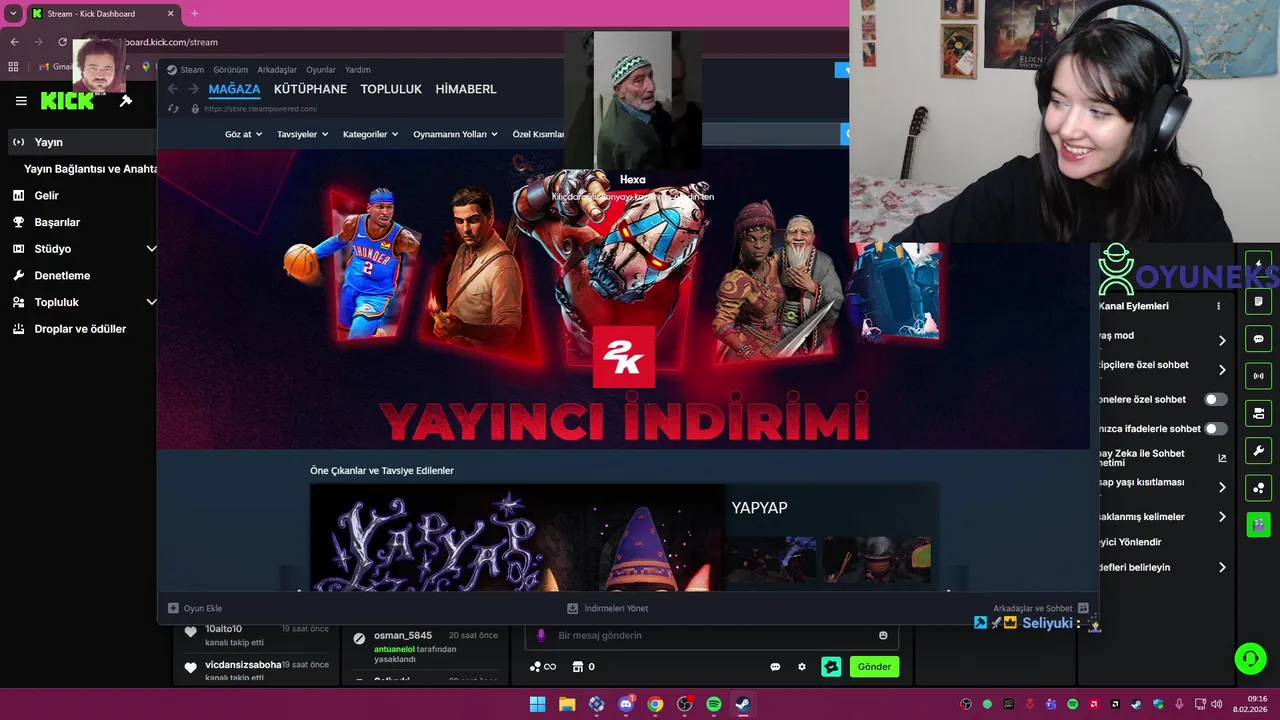Open the Kick hamburger menu
1280x720 pixels.
point(21,101)
